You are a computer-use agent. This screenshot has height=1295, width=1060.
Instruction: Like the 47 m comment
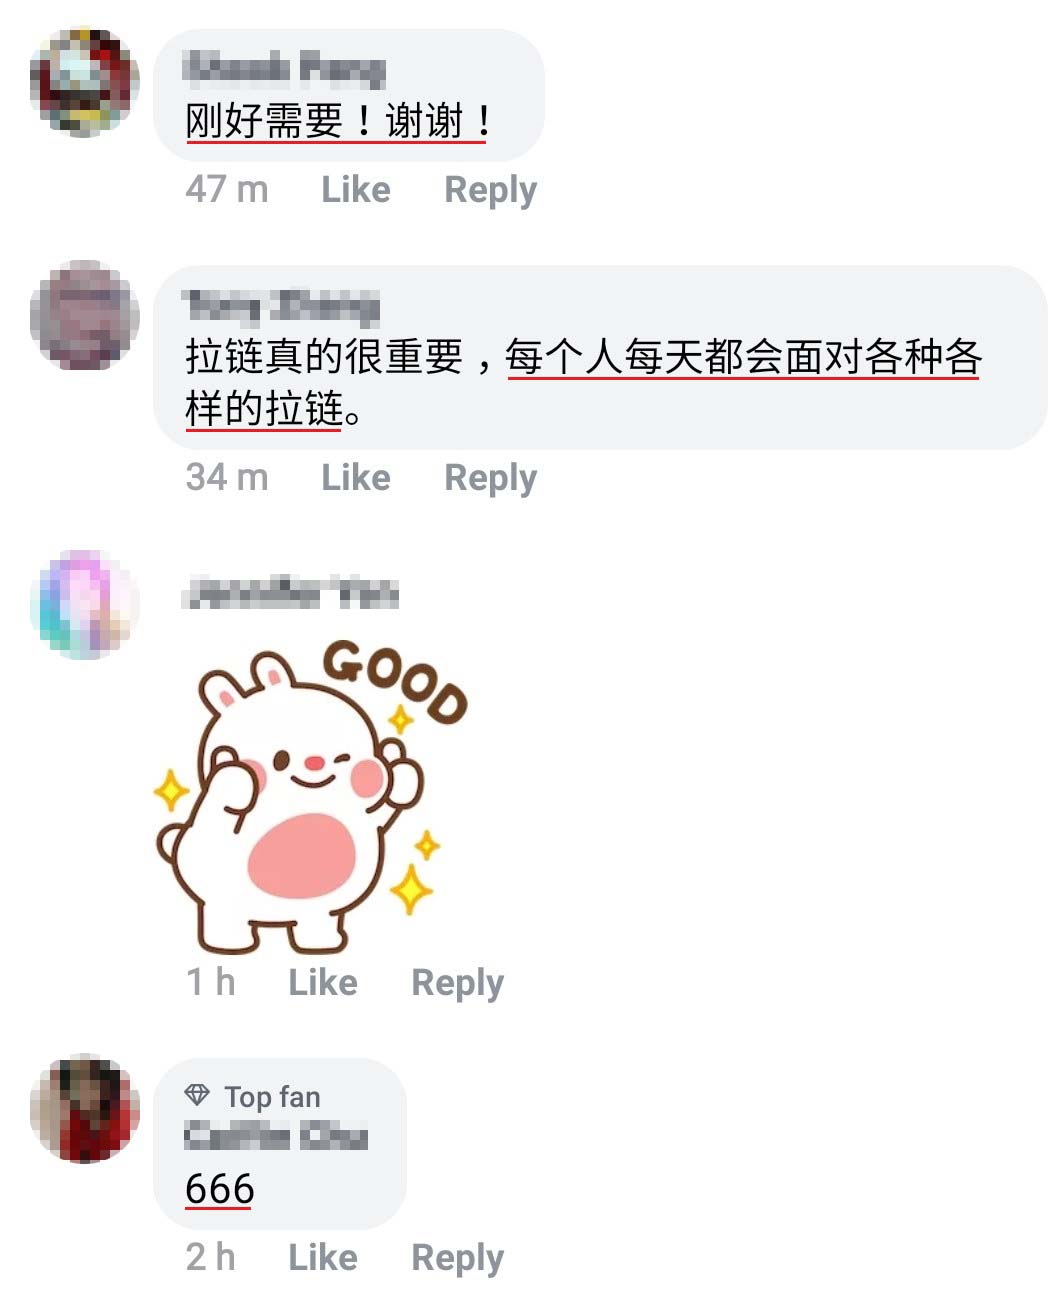pyautogui.click(x=356, y=189)
